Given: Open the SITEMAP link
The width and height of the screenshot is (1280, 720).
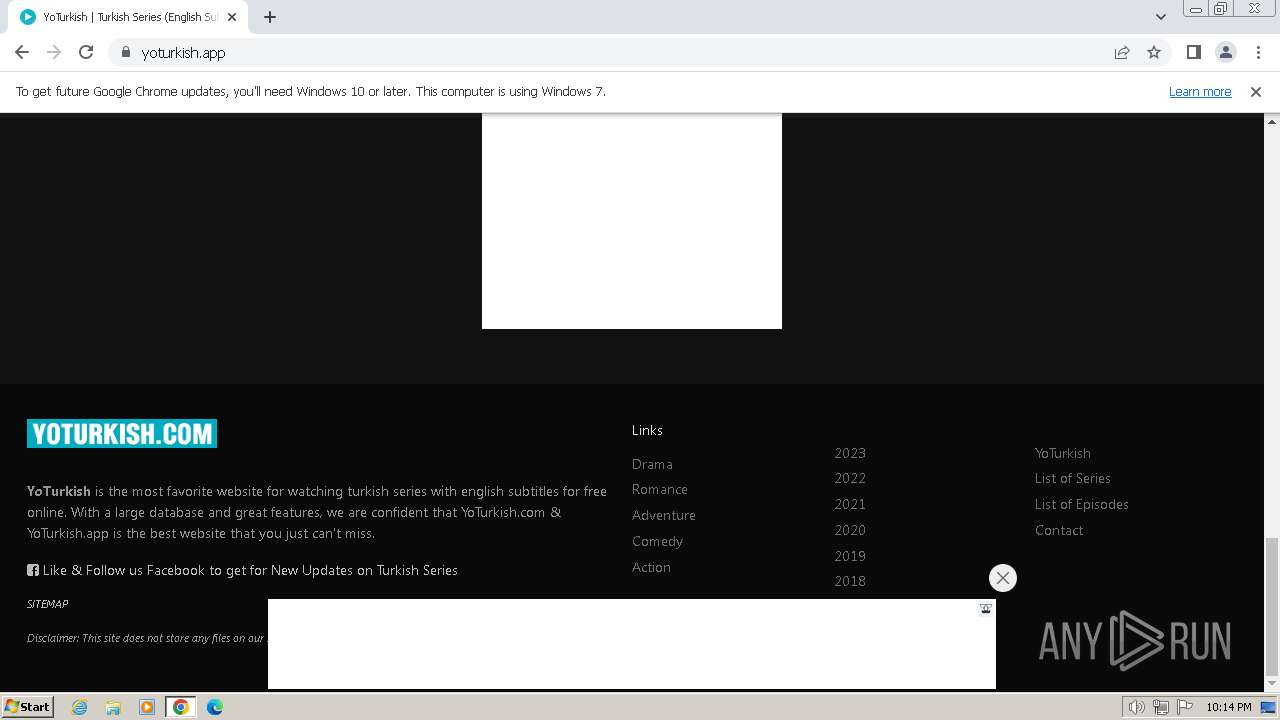Looking at the screenshot, I should tap(47, 604).
